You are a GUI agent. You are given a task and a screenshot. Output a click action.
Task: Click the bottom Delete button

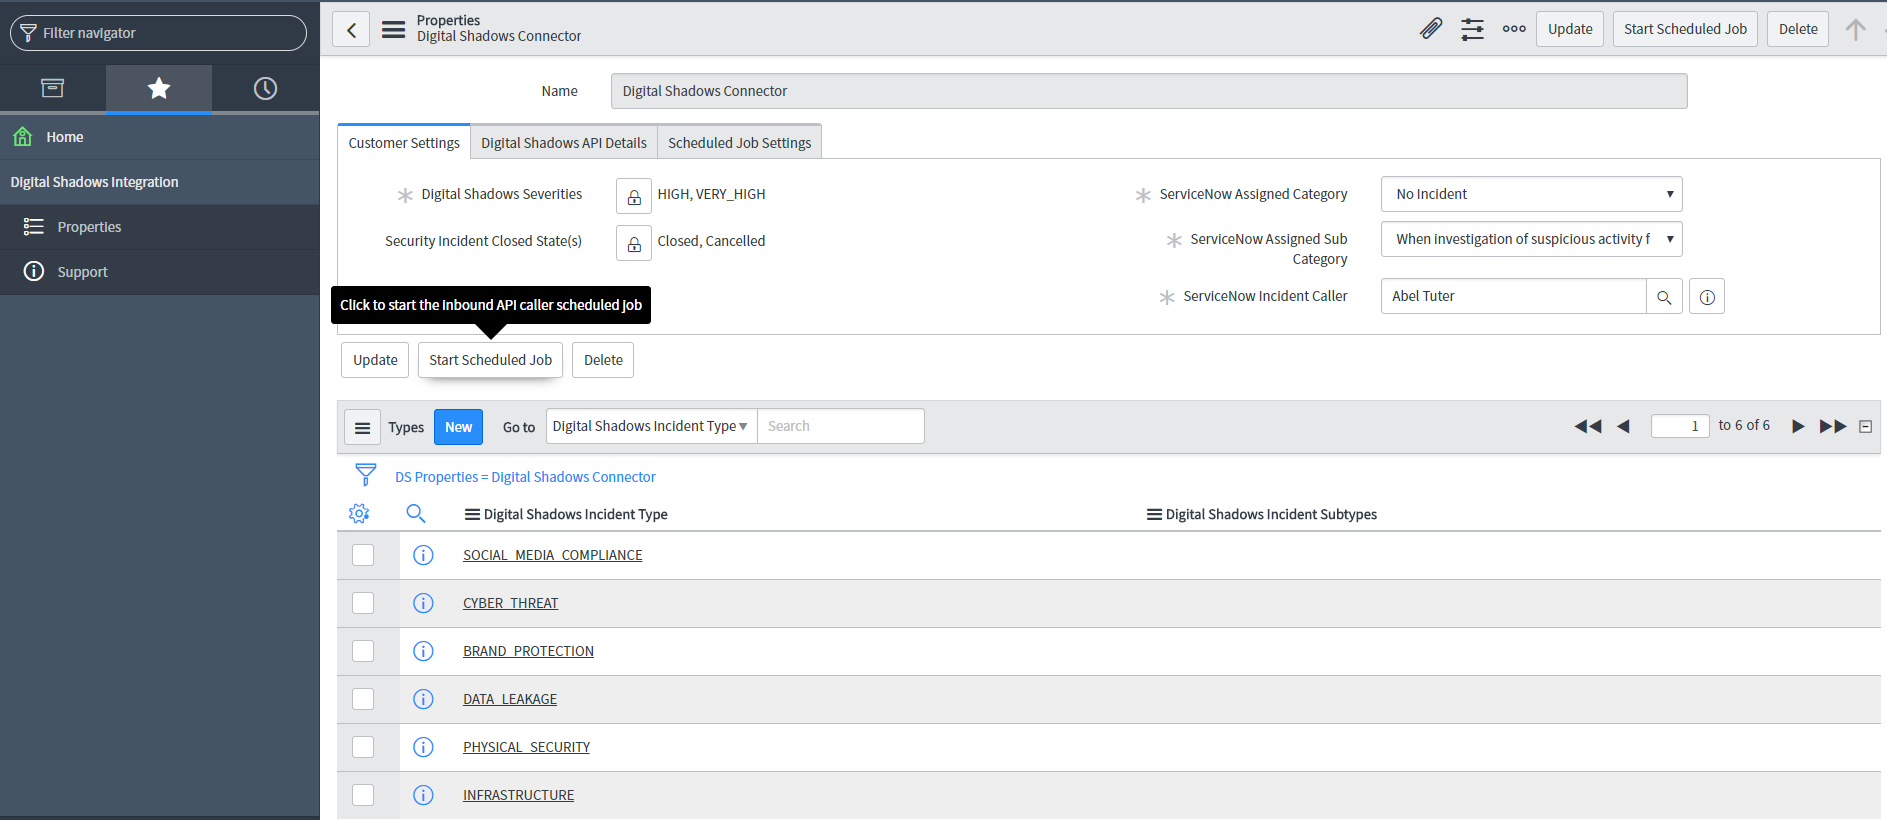click(603, 360)
